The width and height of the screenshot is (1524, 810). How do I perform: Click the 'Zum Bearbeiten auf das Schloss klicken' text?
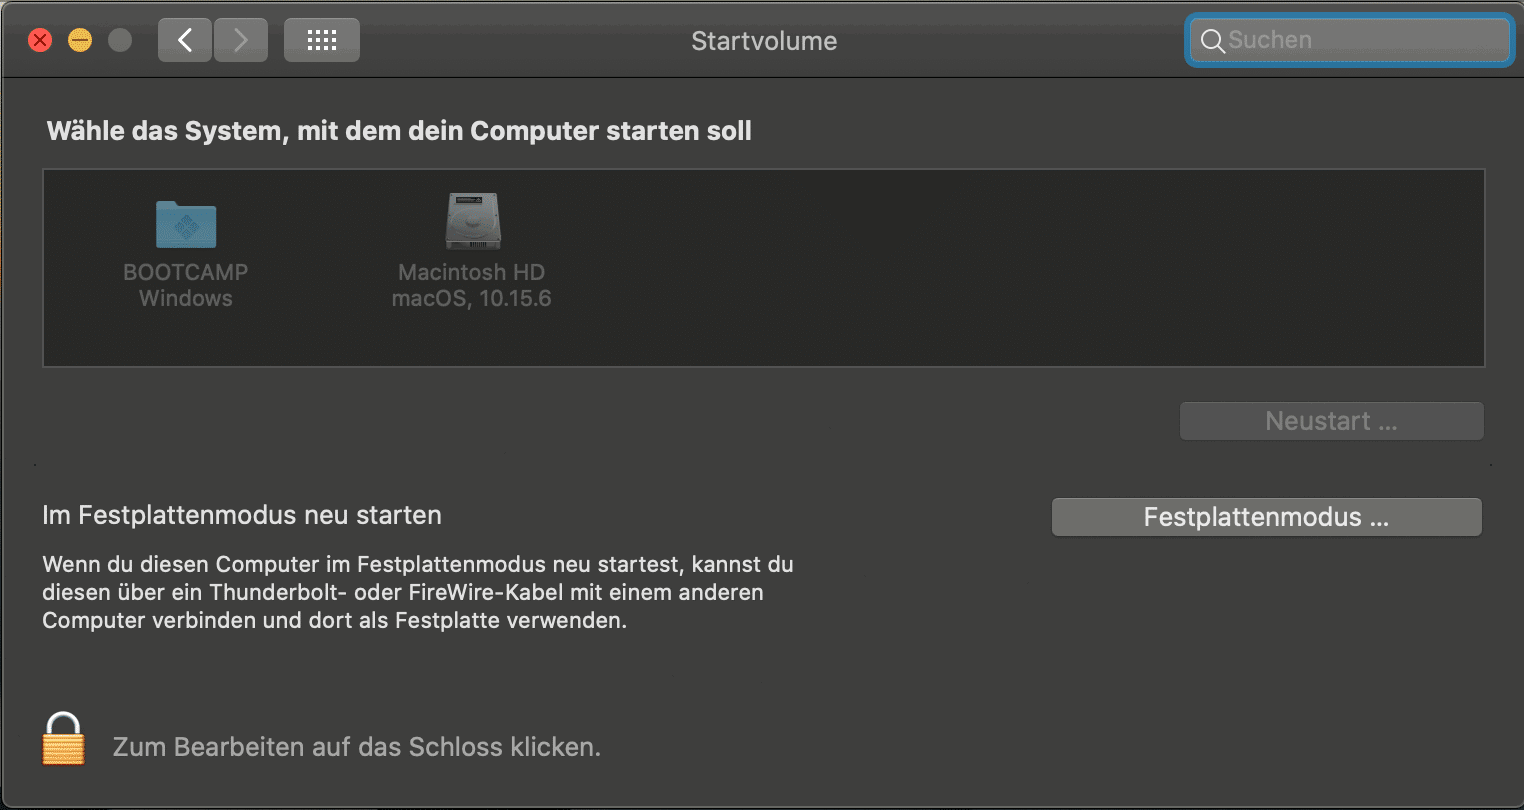tap(357, 747)
